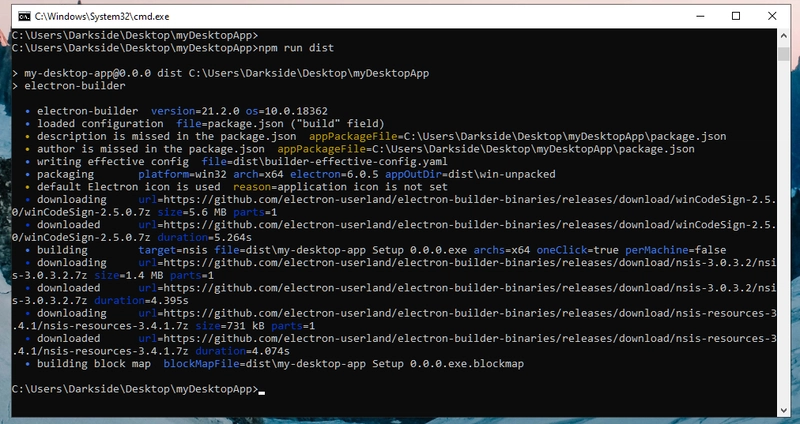Click 'building block map' text
The height and width of the screenshot is (424, 800).
coord(94,364)
